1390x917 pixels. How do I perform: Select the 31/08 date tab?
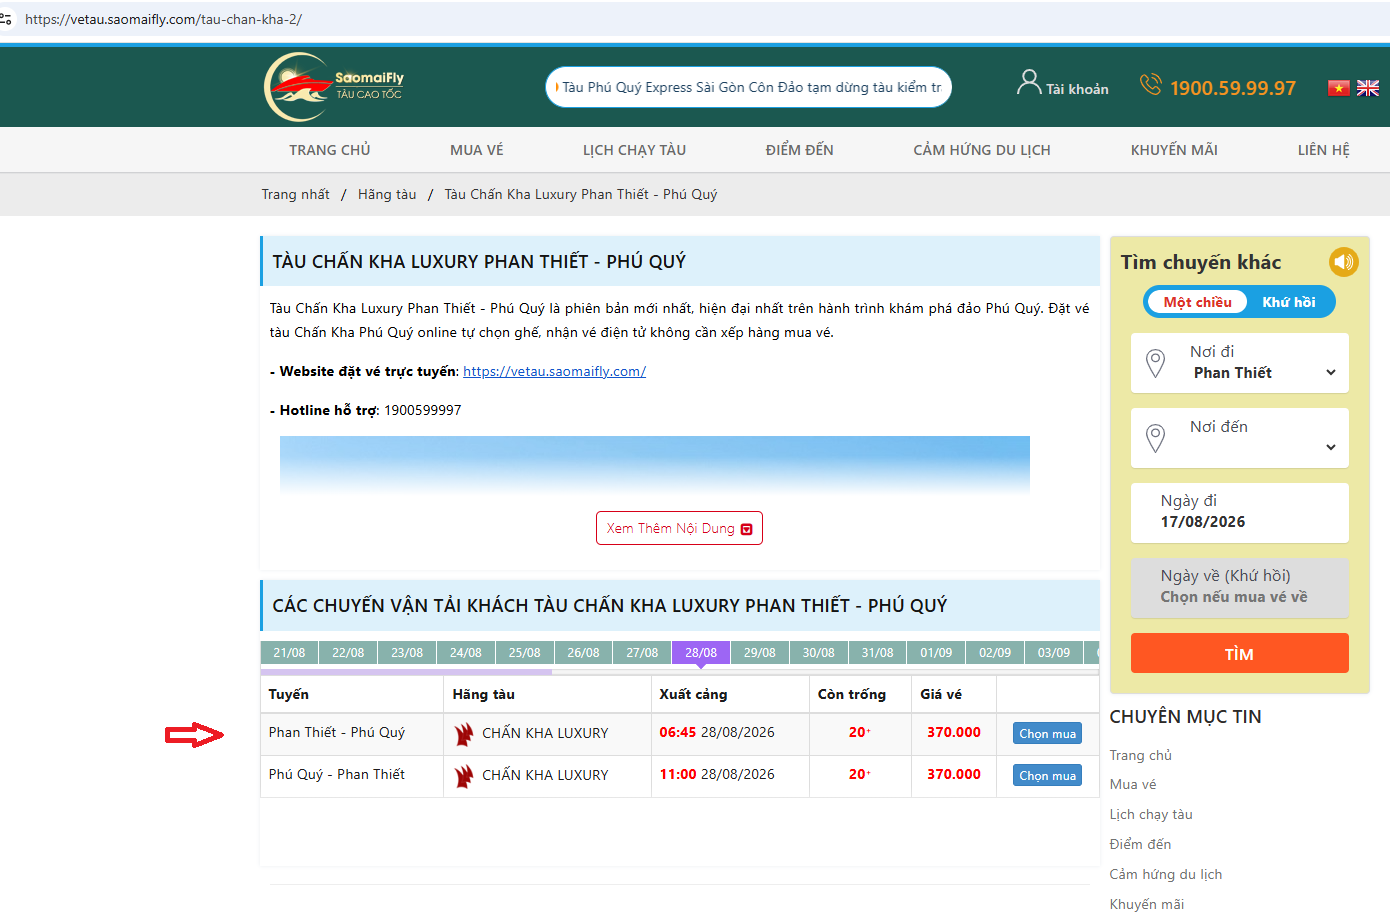click(877, 653)
